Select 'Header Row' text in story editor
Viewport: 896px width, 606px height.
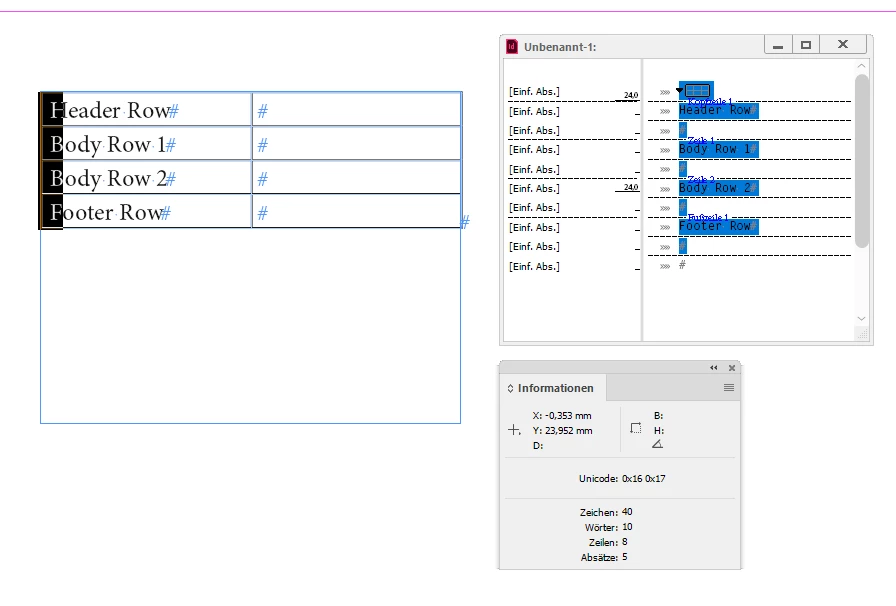(714, 110)
